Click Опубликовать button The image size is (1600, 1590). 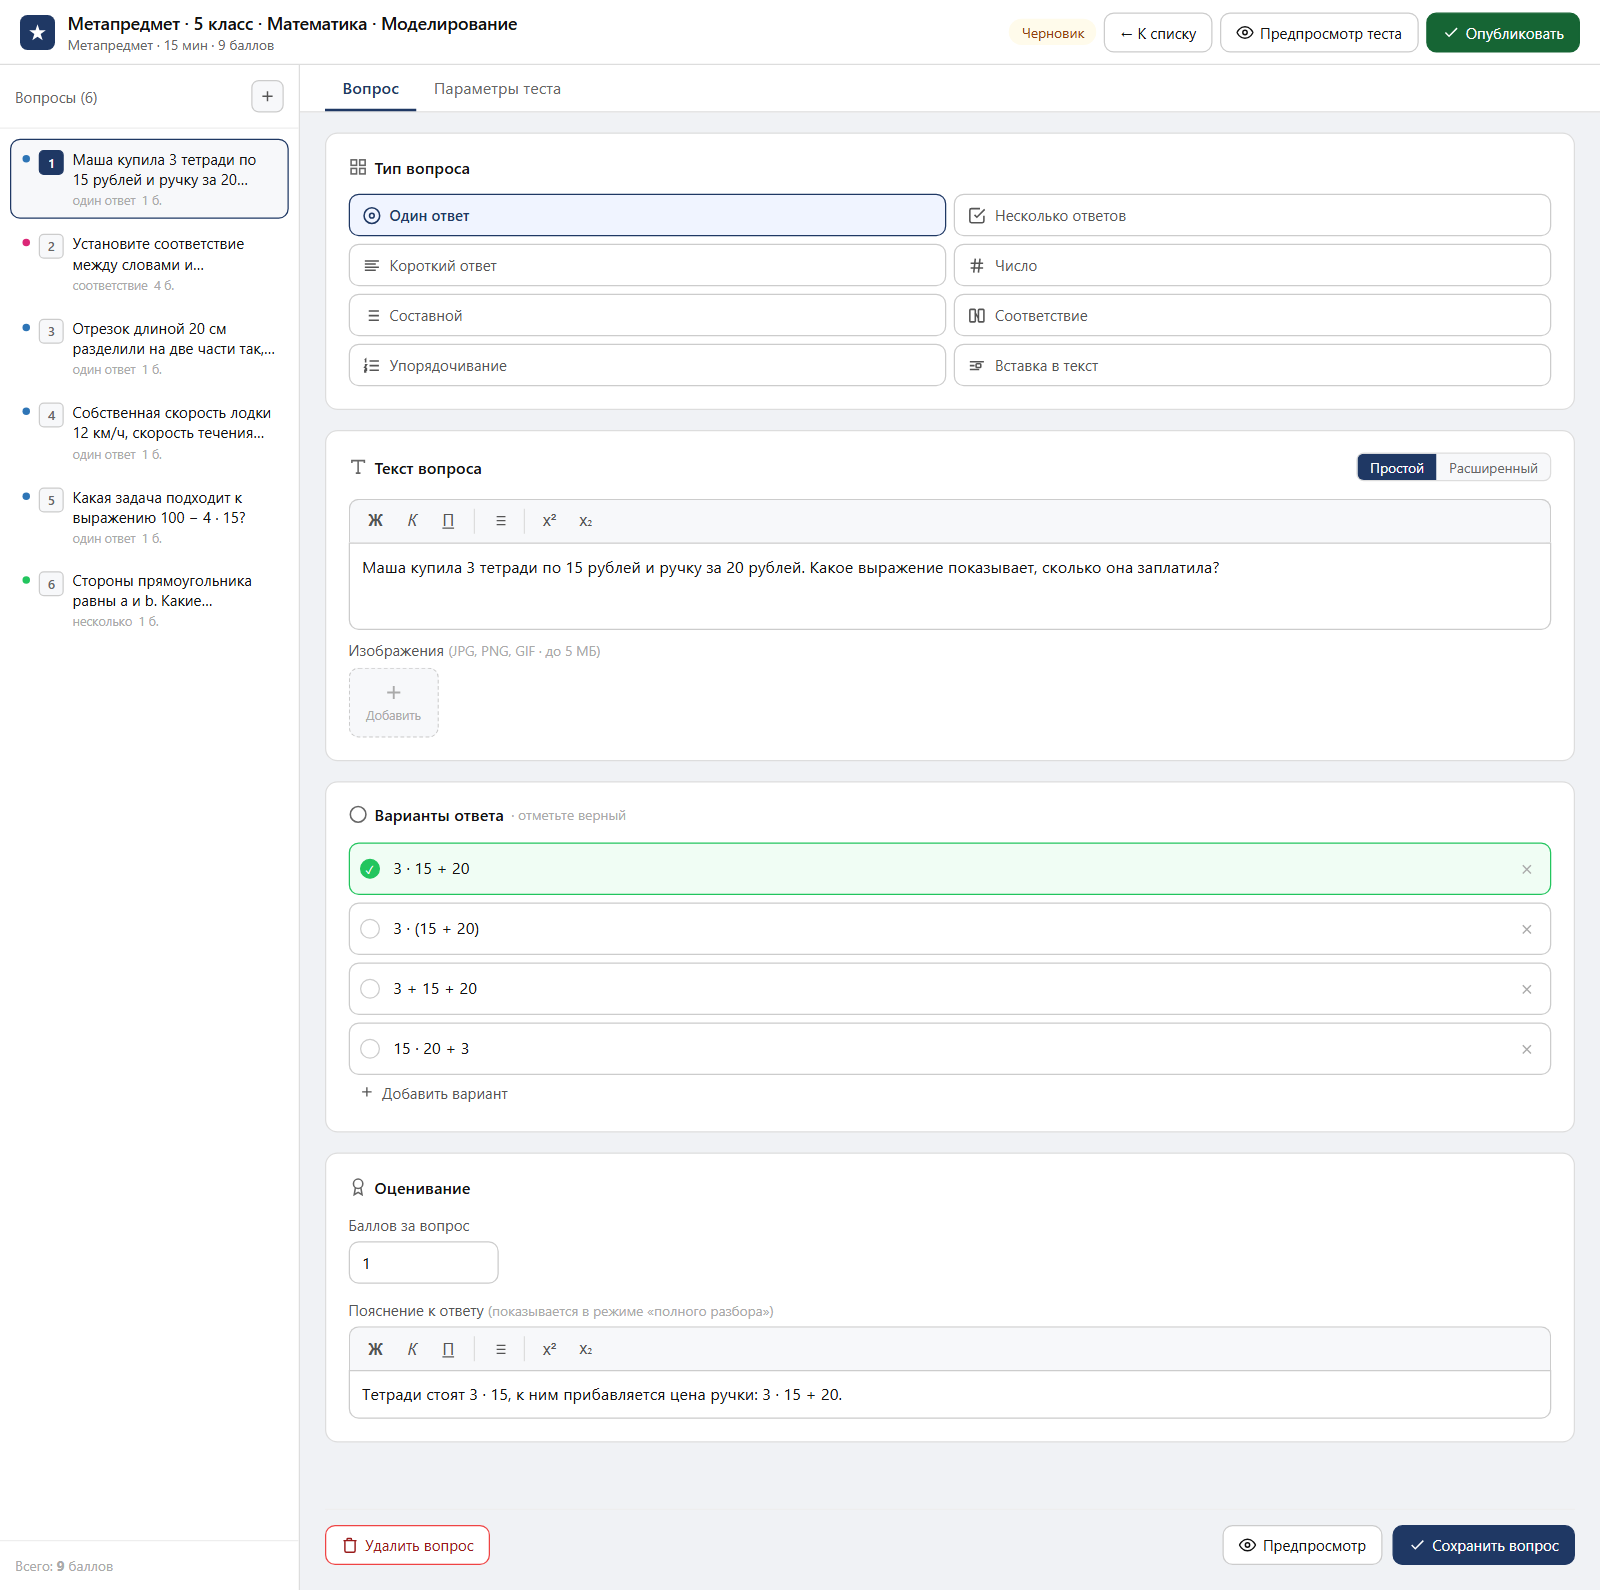point(1503,33)
